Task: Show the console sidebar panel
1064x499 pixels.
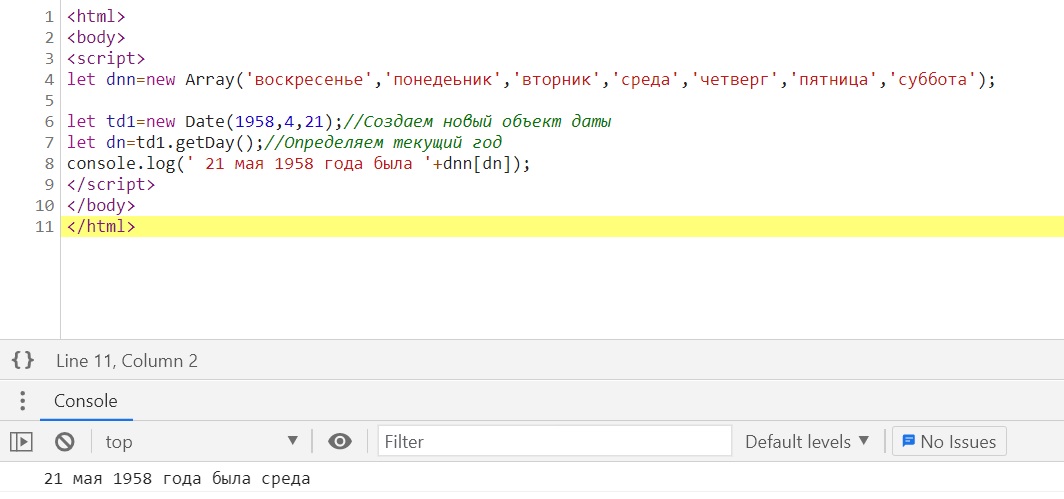Action: click(22, 441)
